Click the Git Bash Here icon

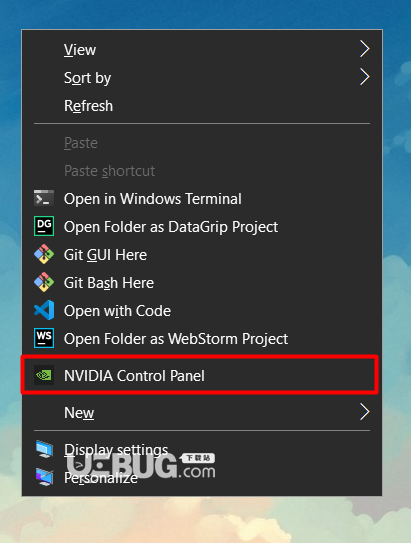pyautogui.click(x=44, y=282)
